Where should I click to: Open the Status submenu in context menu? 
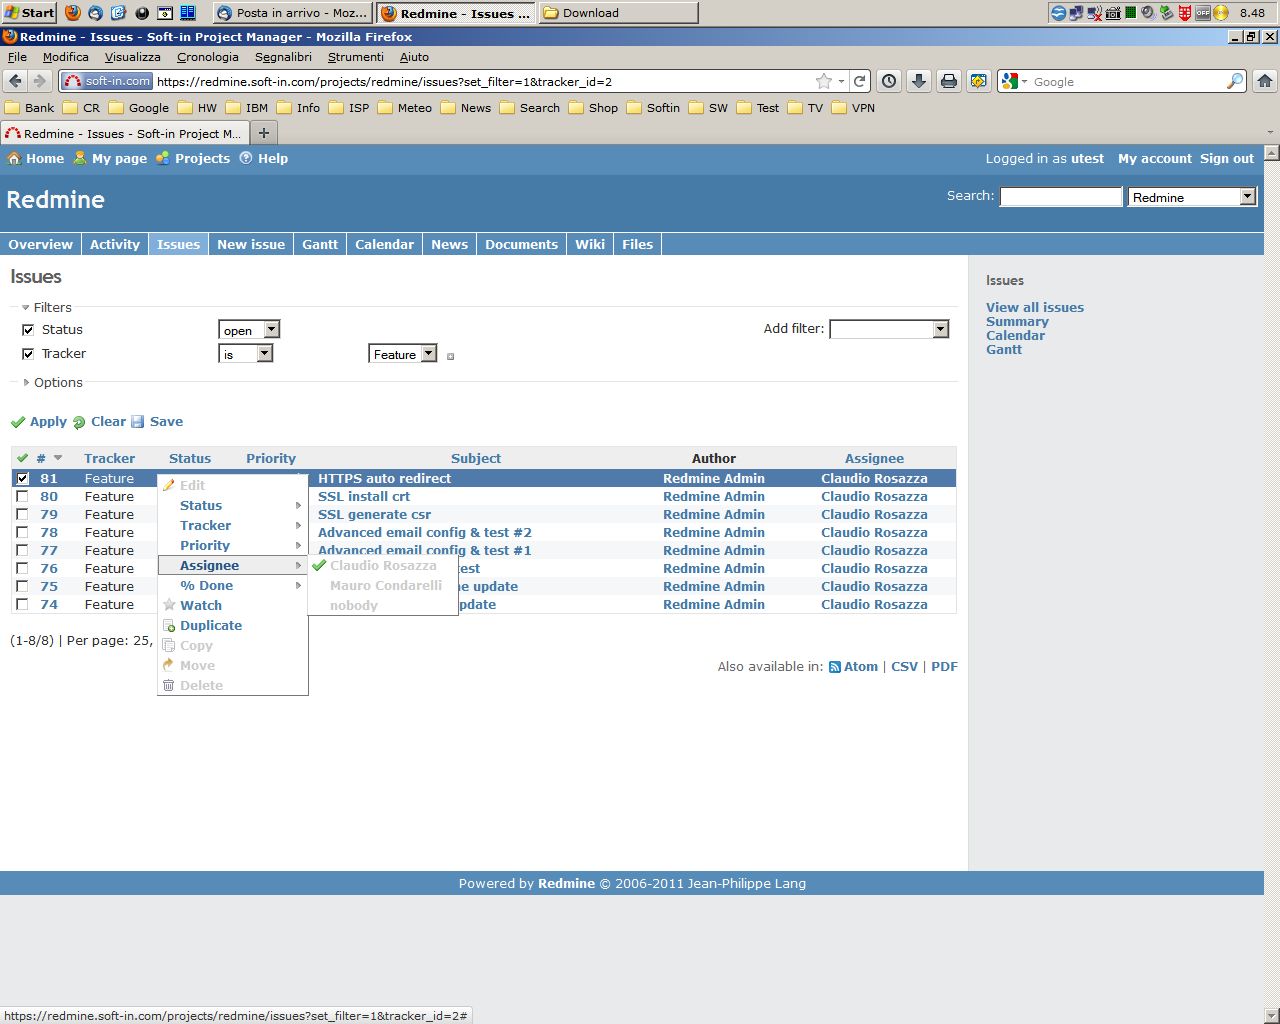tap(232, 505)
